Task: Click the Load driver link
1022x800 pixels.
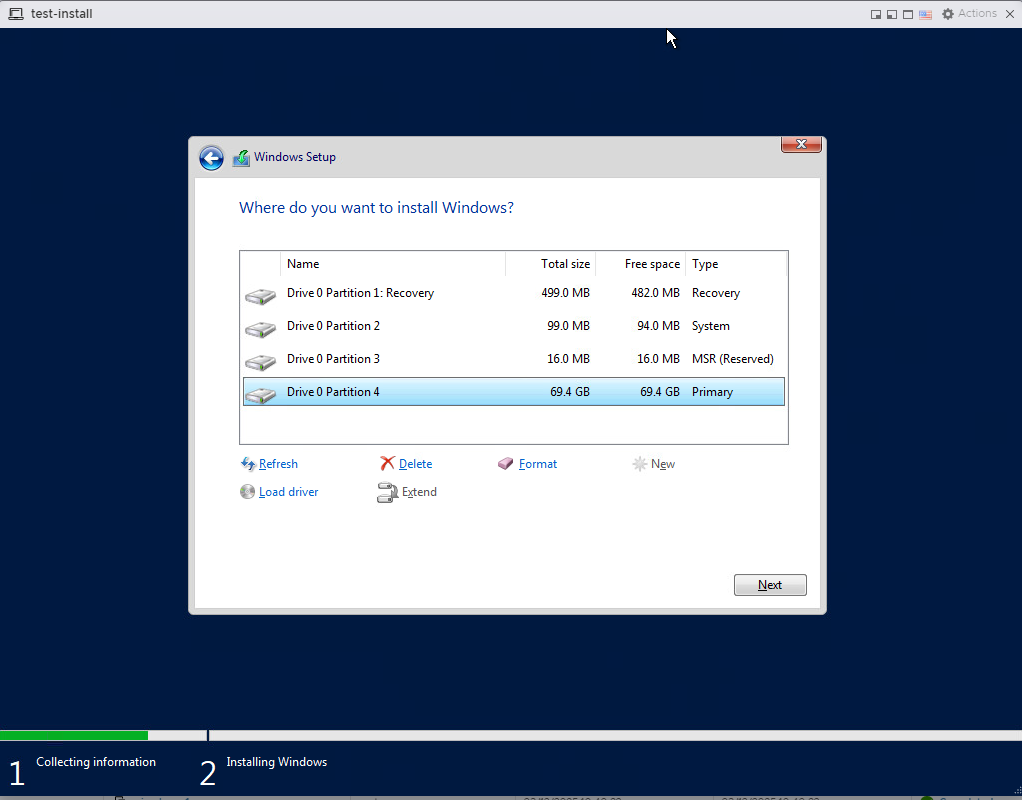Action: [x=289, y=492]
